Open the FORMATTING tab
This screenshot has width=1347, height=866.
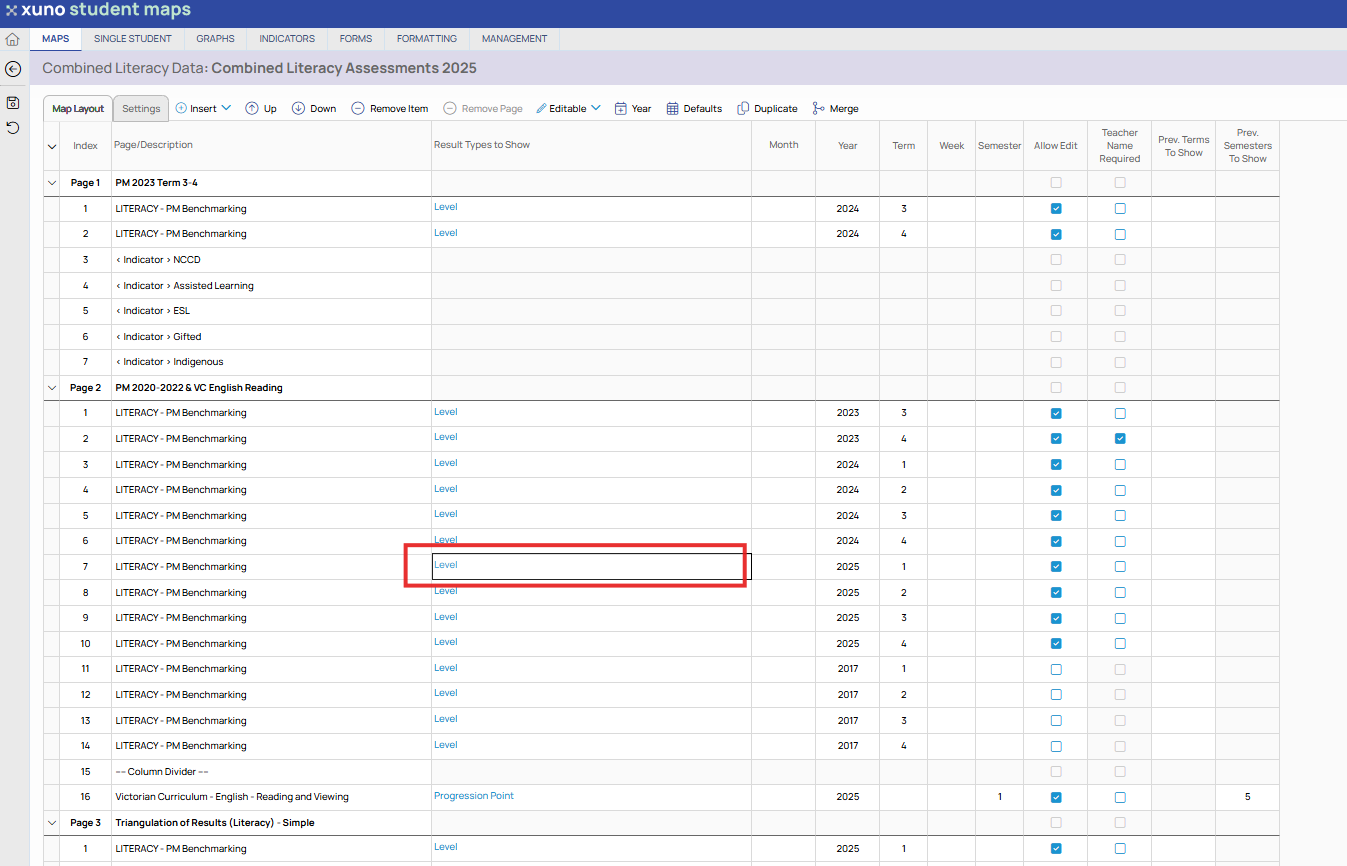tap(427, 39)
